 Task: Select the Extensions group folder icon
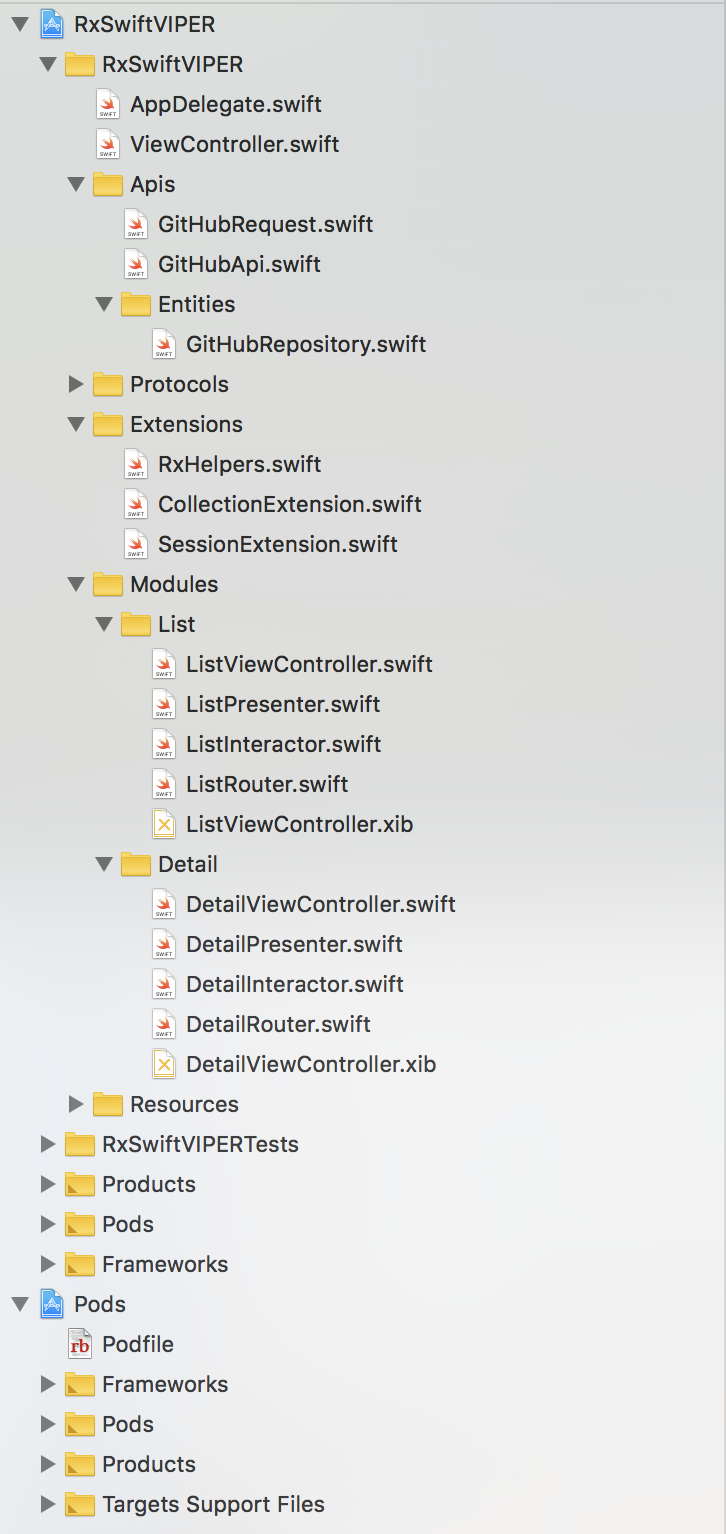point(108,424)
